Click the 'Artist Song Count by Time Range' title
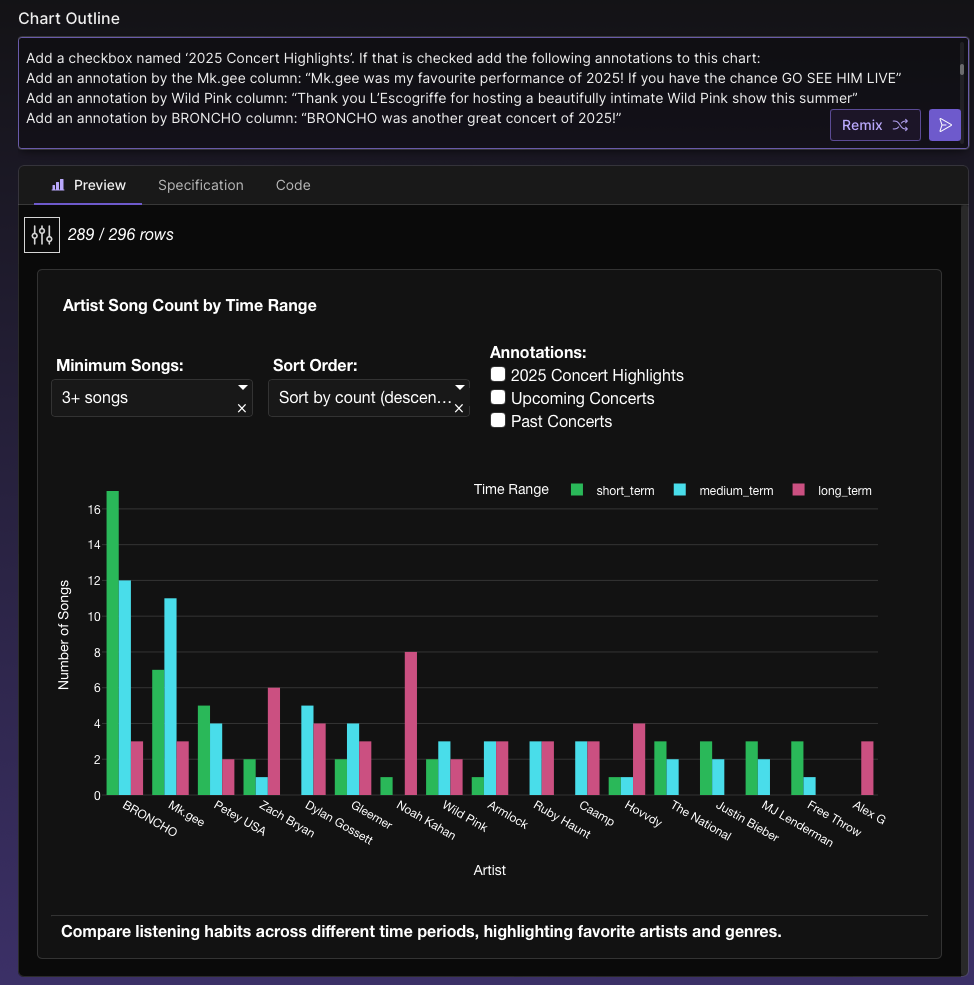 click(x=190, y=306)
